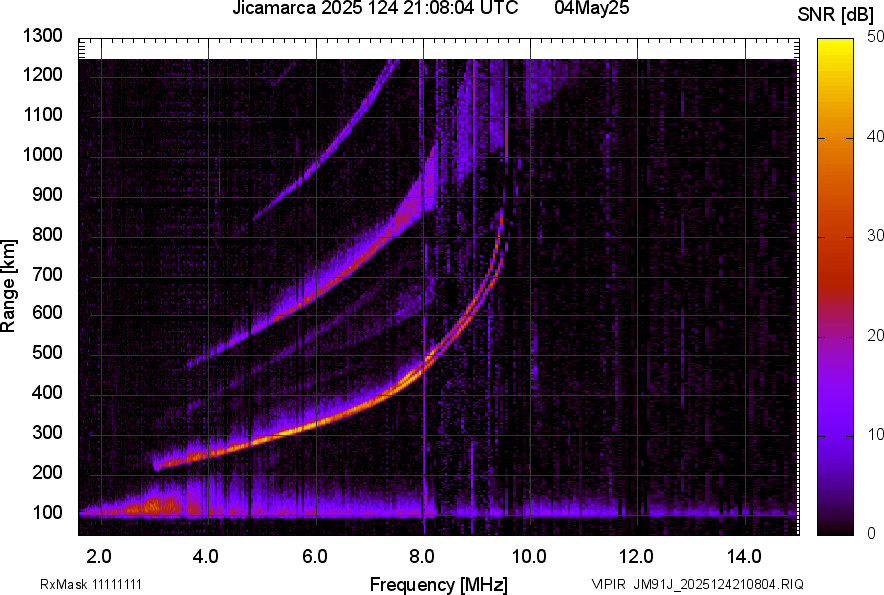
Task: Click the 14.0 frequency axis tick label
Action: point(744,557)
